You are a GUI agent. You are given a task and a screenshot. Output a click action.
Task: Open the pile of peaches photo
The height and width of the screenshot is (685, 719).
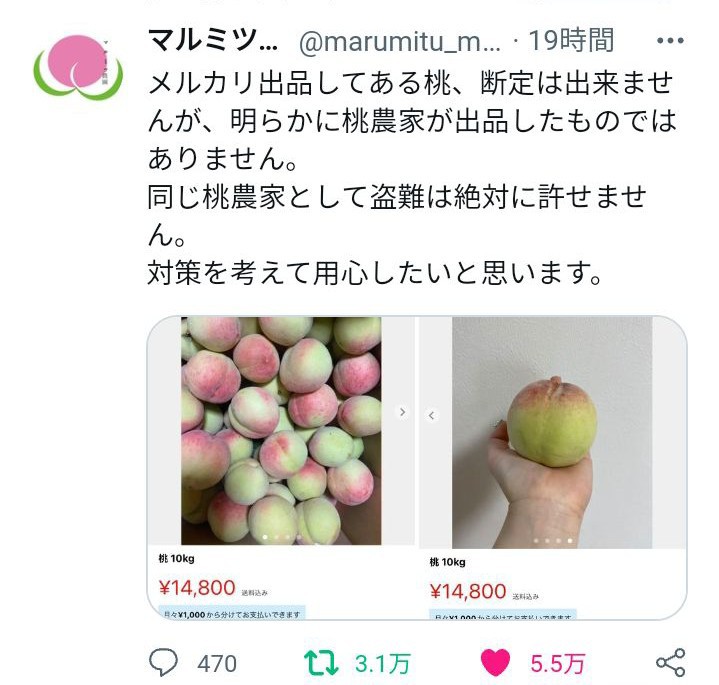(281, 431)
